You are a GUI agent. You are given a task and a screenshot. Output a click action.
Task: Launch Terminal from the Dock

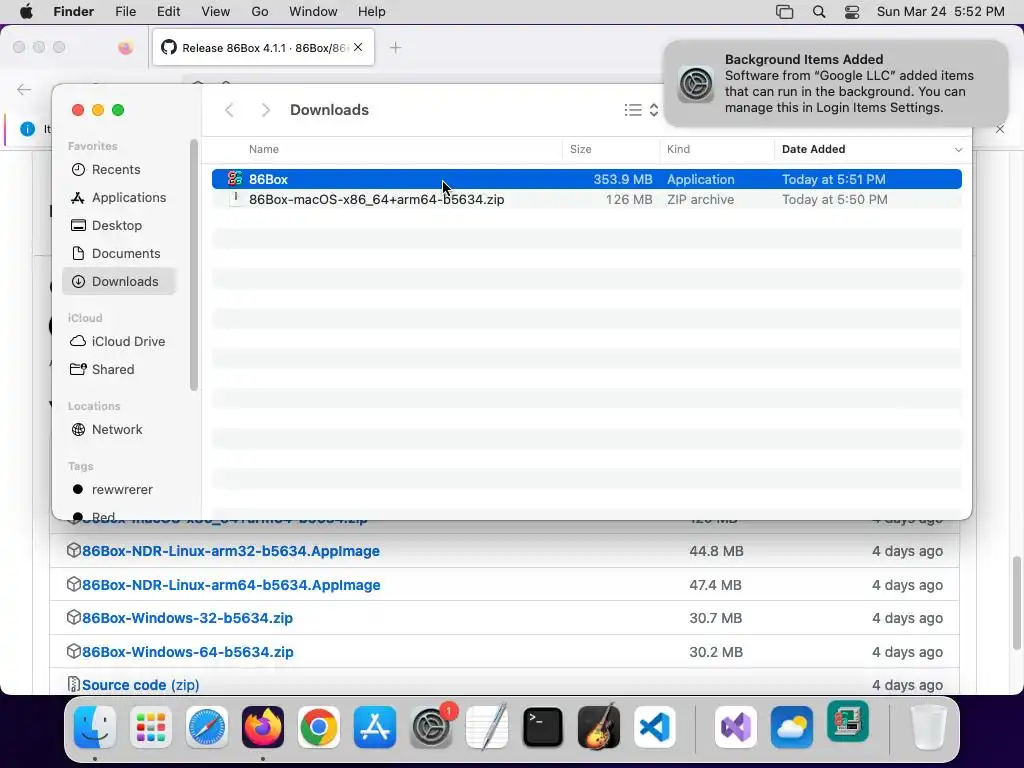pyautogui.click(x=543, y=727)
